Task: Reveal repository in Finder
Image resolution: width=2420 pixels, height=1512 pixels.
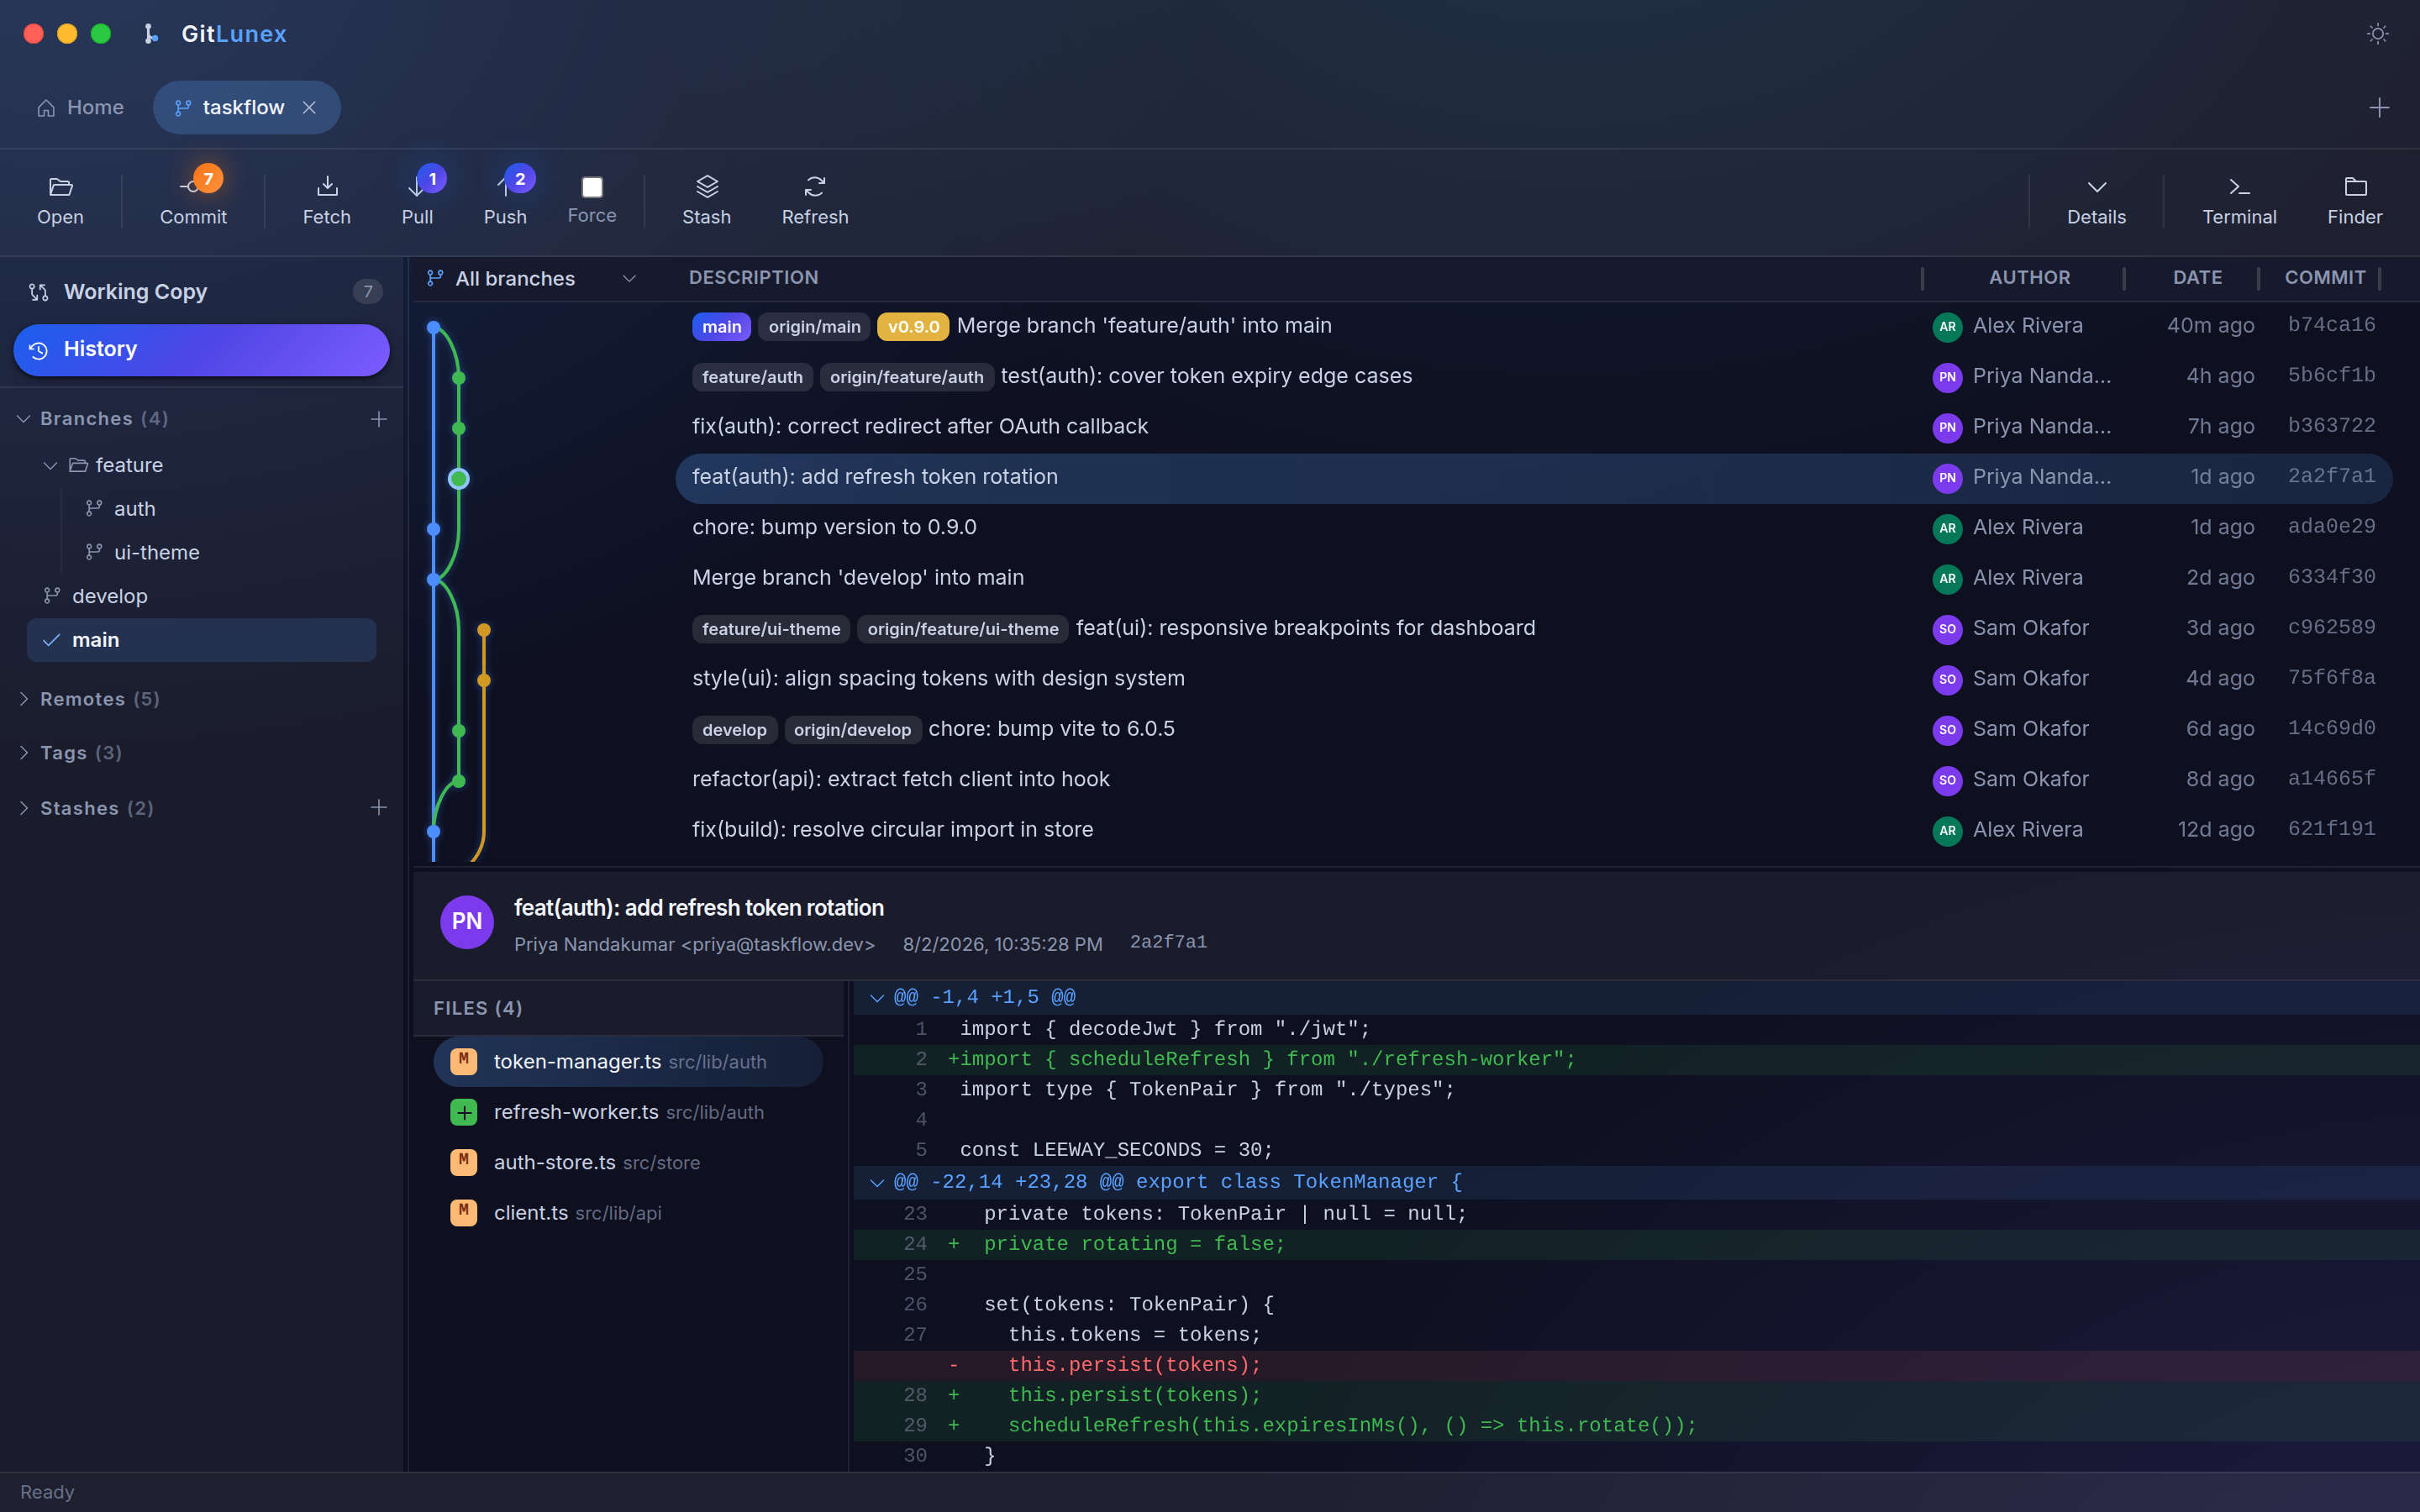Action: click(2354, 201)
